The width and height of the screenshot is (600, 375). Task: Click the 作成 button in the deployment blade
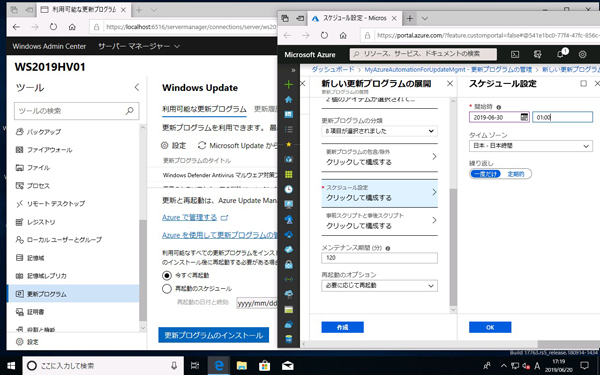pyautogui.click(x=342, y=327)
